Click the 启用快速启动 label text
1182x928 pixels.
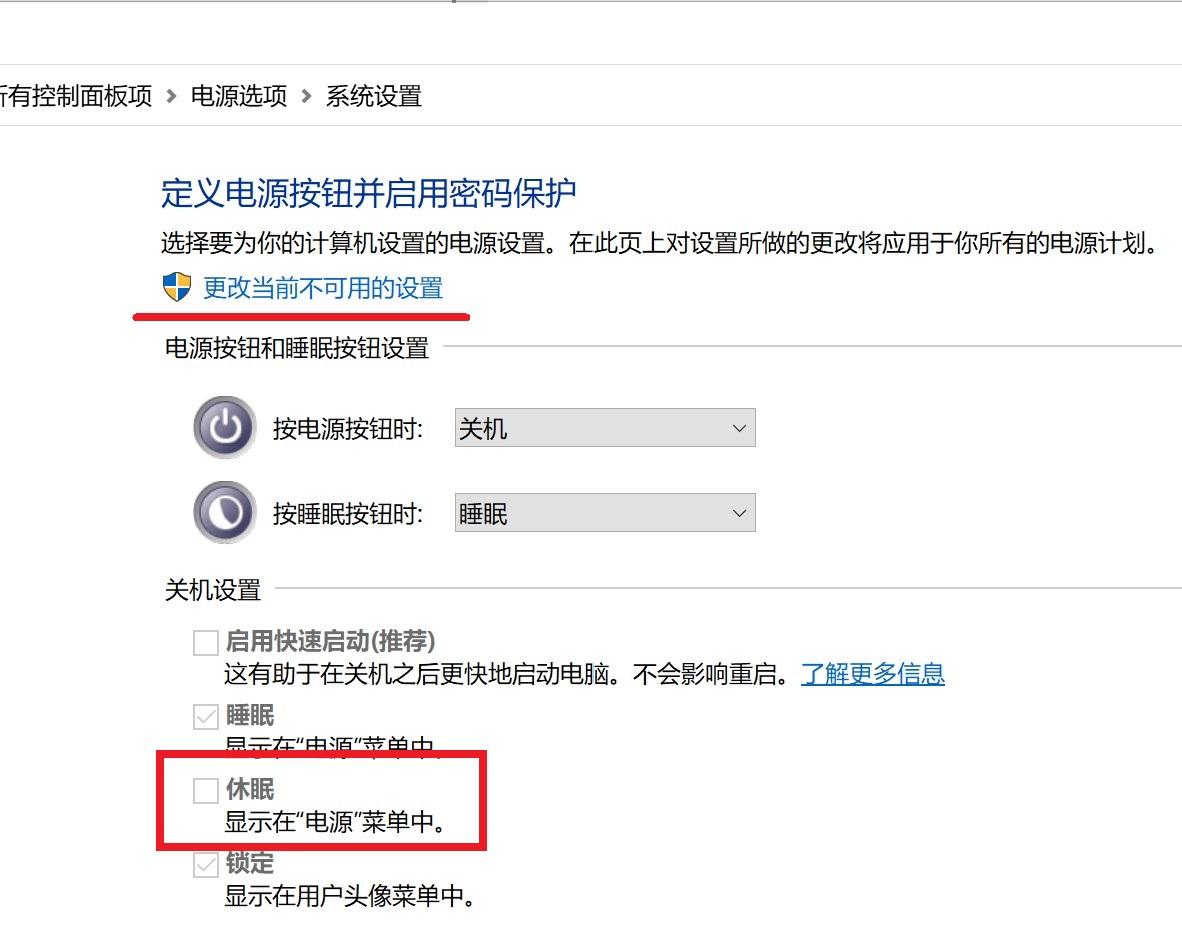298,642
